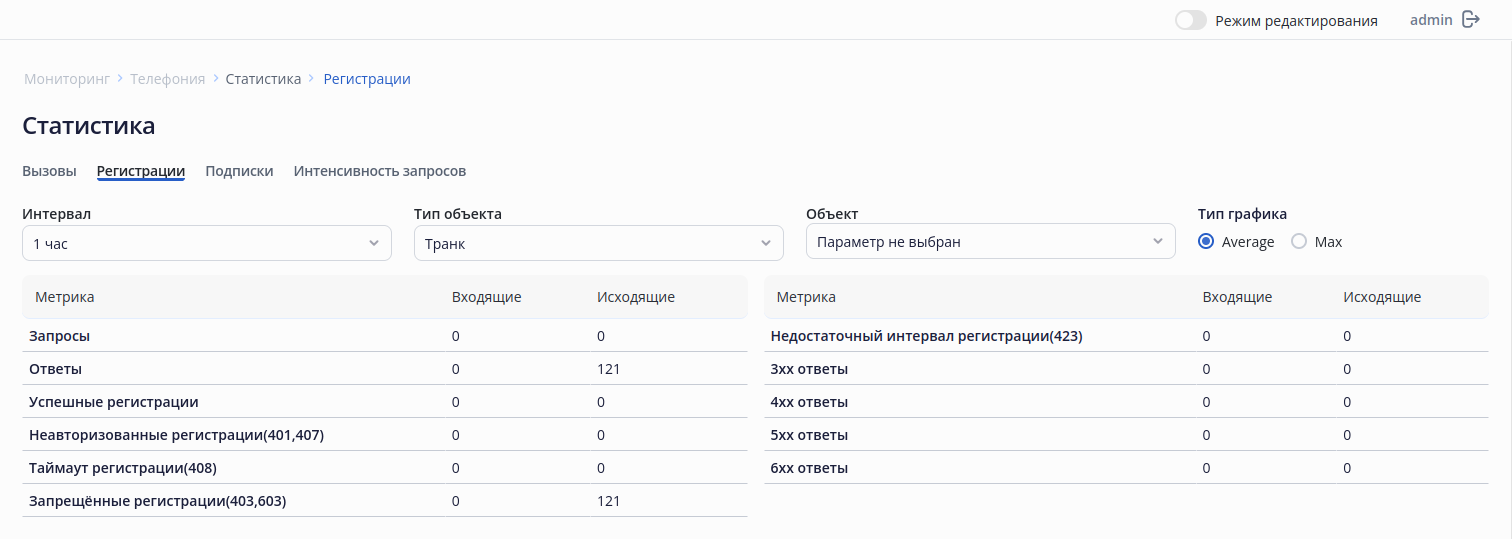Click the chevron arrow in the Интервал dropdown
The image size is (1512, 539).
[374, 242]
